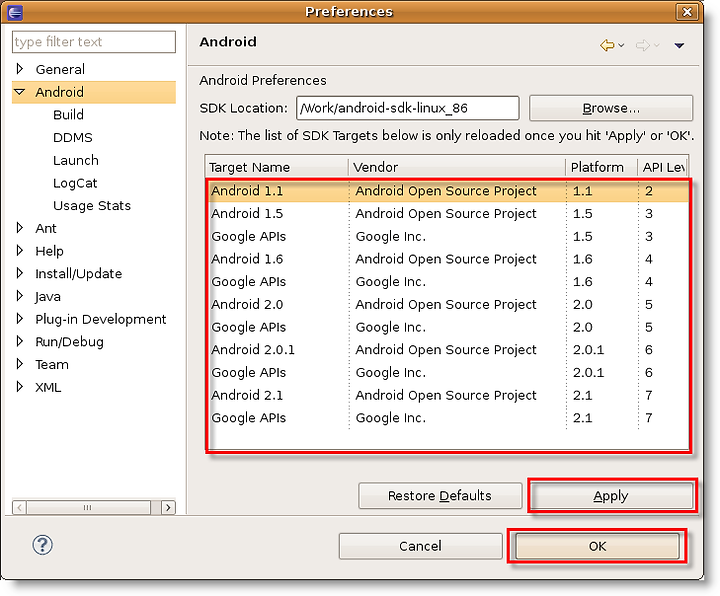This screenshot has height=596, width=720.
Task: Click the Apply button
Action: [611, 495]
